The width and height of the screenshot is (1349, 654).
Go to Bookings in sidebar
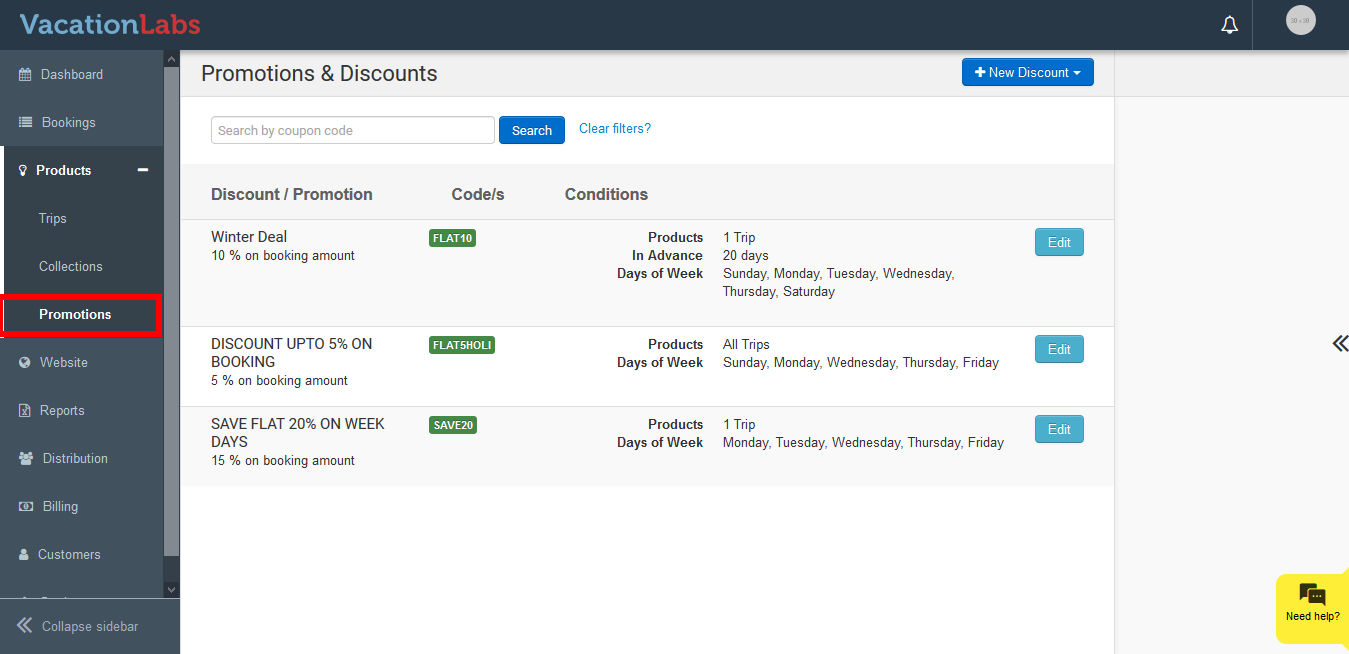68,122
